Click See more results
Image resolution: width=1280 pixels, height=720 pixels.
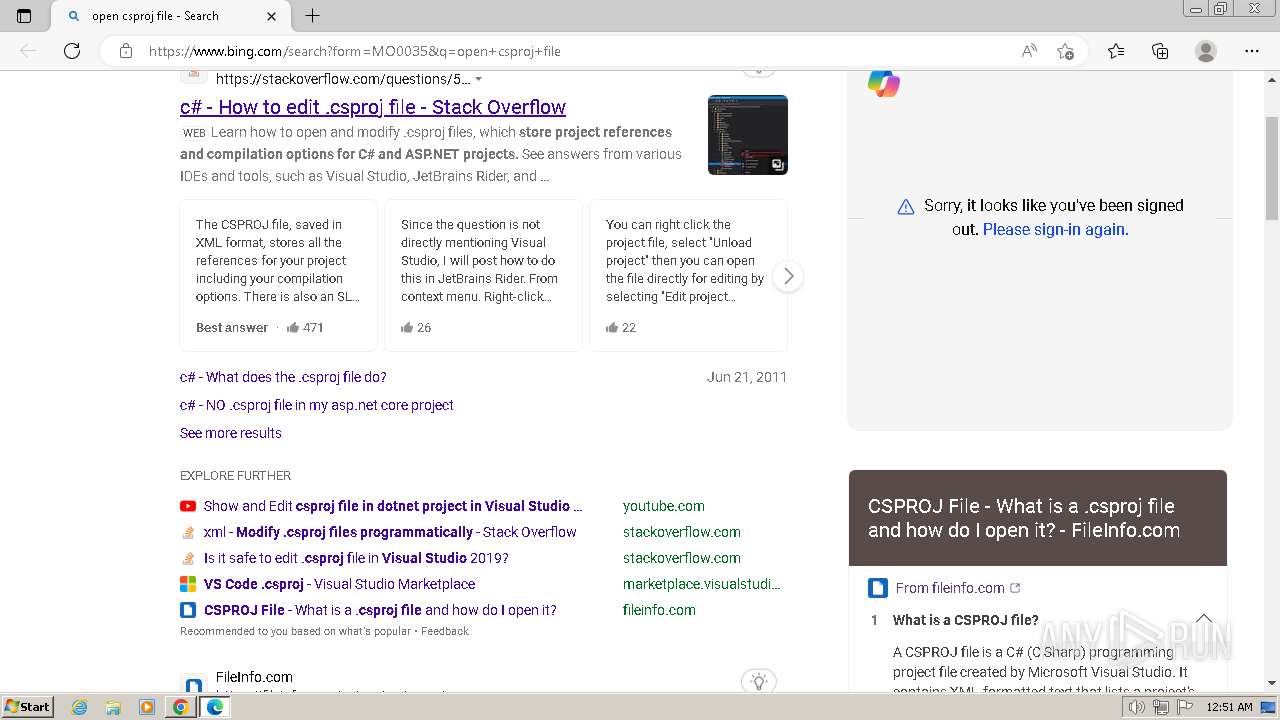[231, 433]
